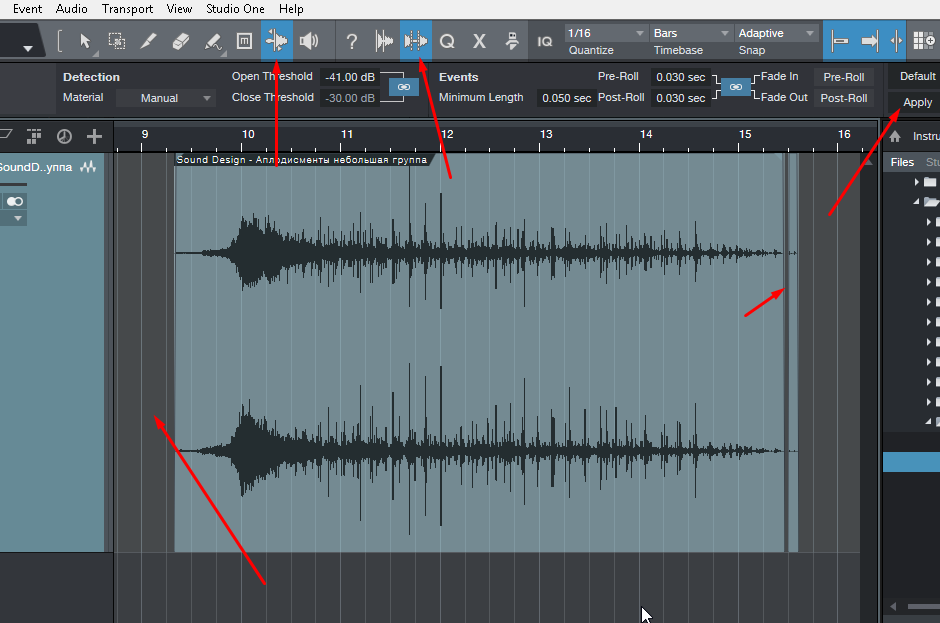Open the Help menu

coord(291,9)
